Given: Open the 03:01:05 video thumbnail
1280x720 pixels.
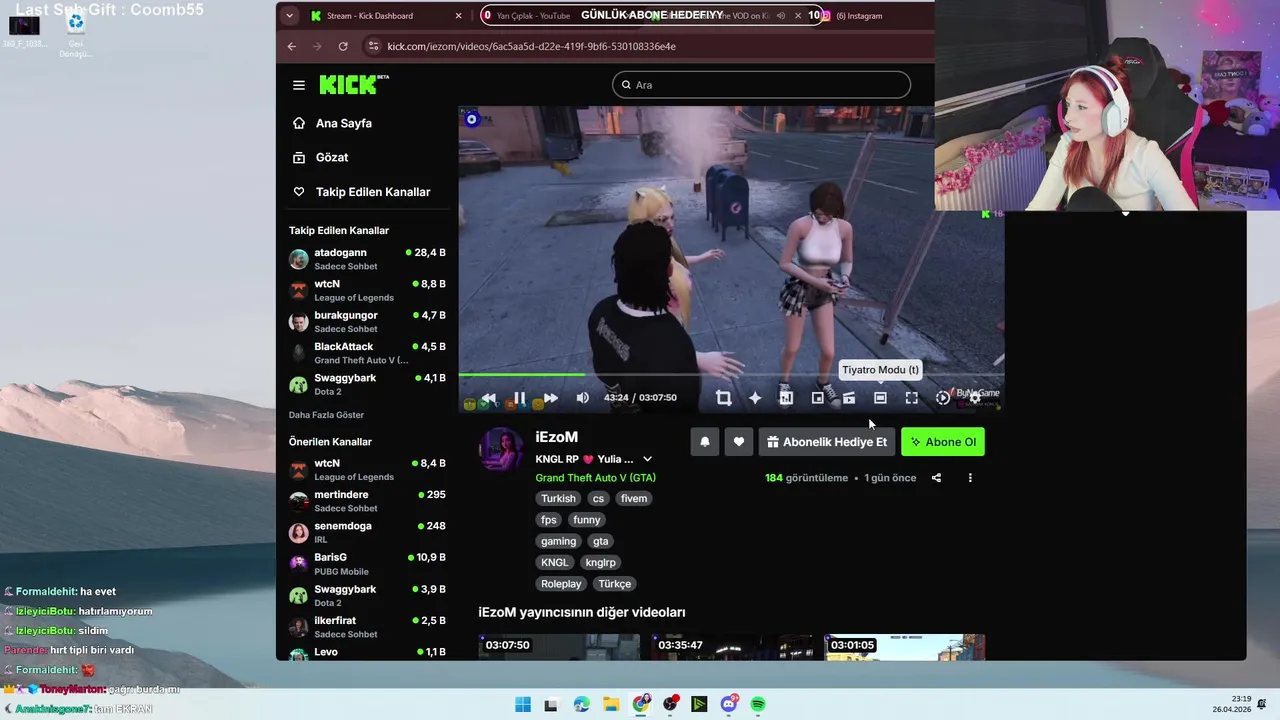Looking at the screenshot, I should point(904,647).
